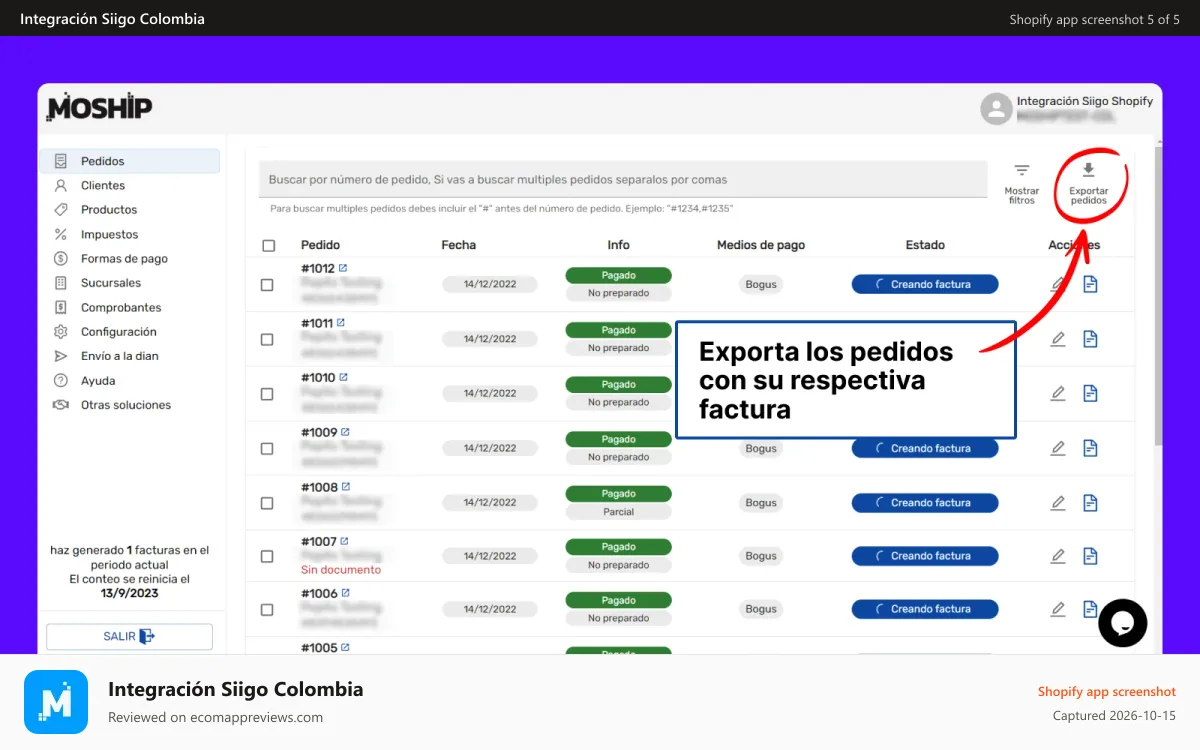1200x750 pixels.
Task: Open the chat support bubble
Action: (1122, 623)
